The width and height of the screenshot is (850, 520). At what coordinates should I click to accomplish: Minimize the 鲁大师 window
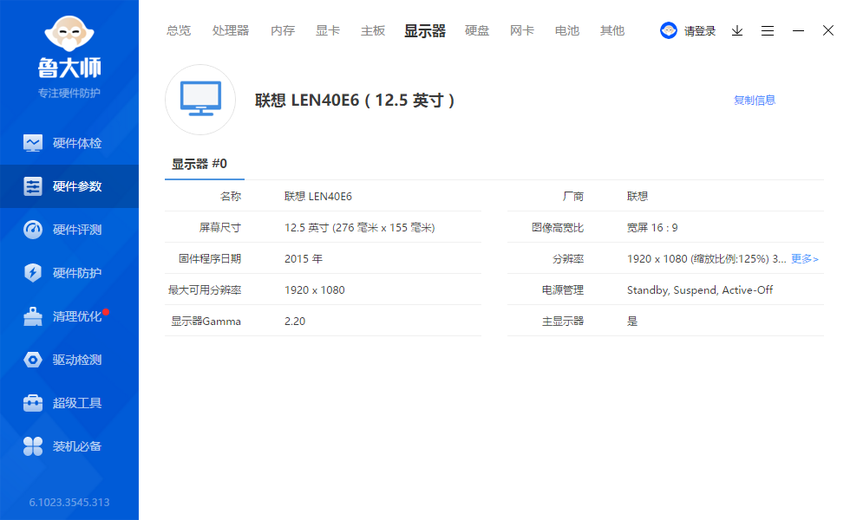click(798, 31)
